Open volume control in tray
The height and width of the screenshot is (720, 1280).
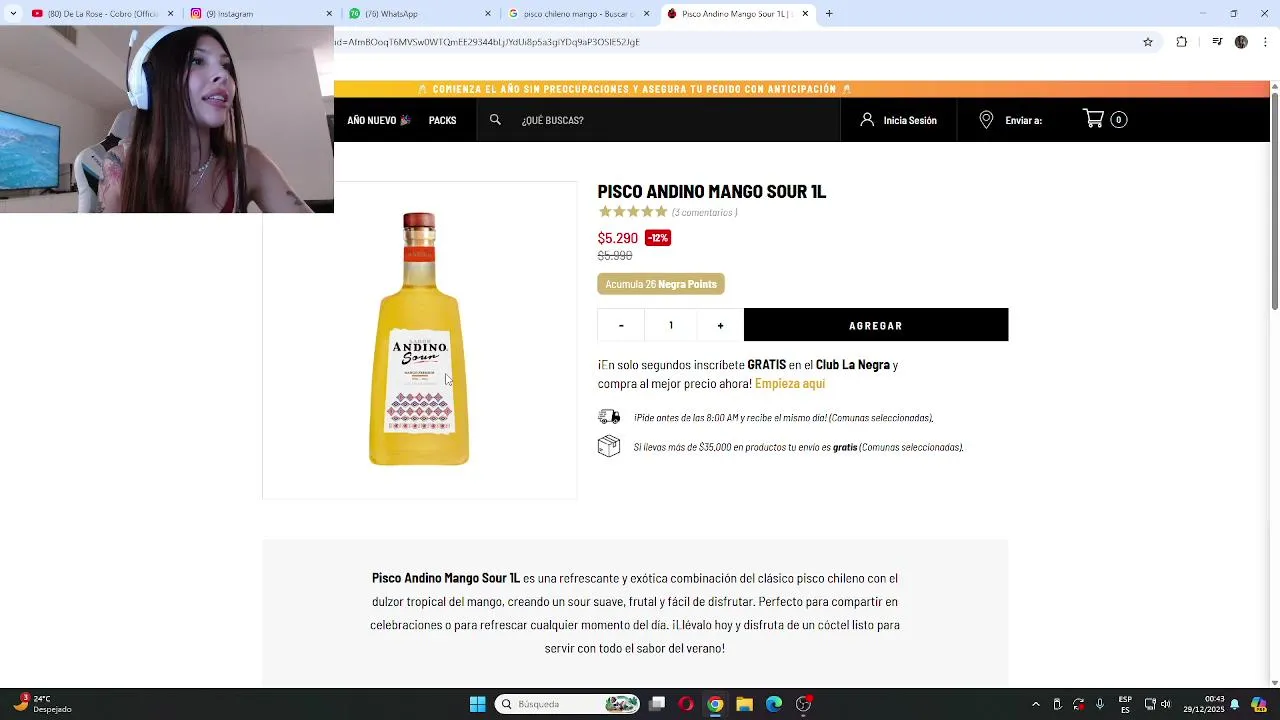tap(1165, 704)
